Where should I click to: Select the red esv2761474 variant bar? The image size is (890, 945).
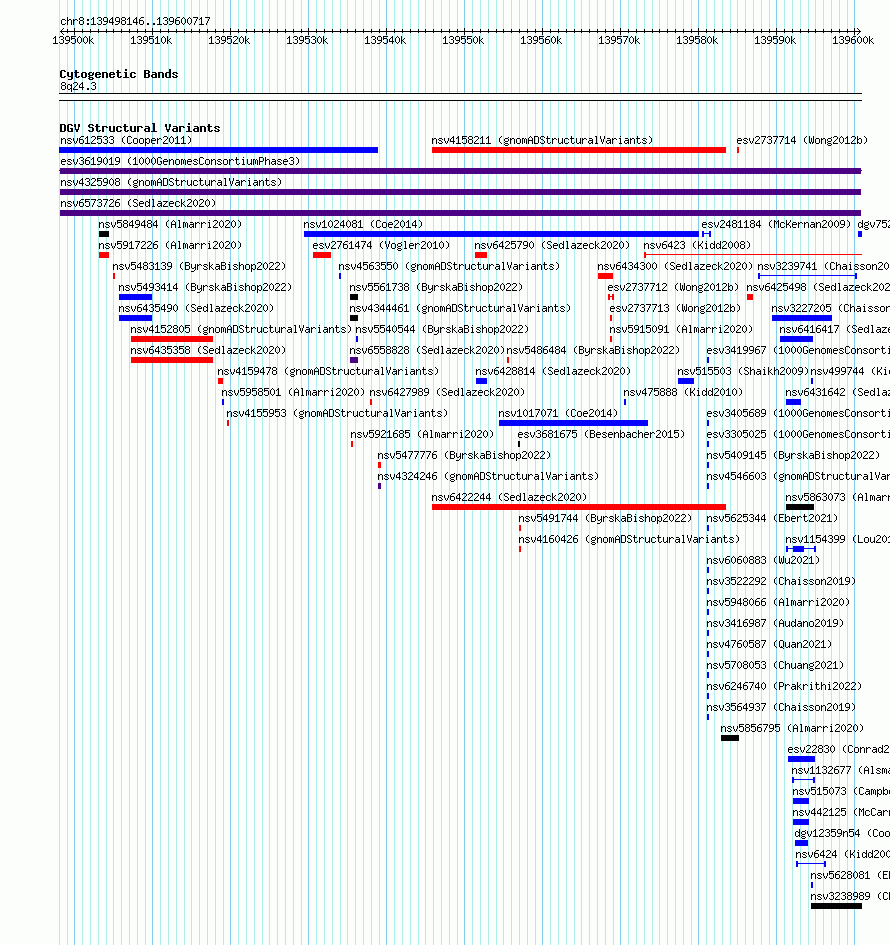[322, 255]
